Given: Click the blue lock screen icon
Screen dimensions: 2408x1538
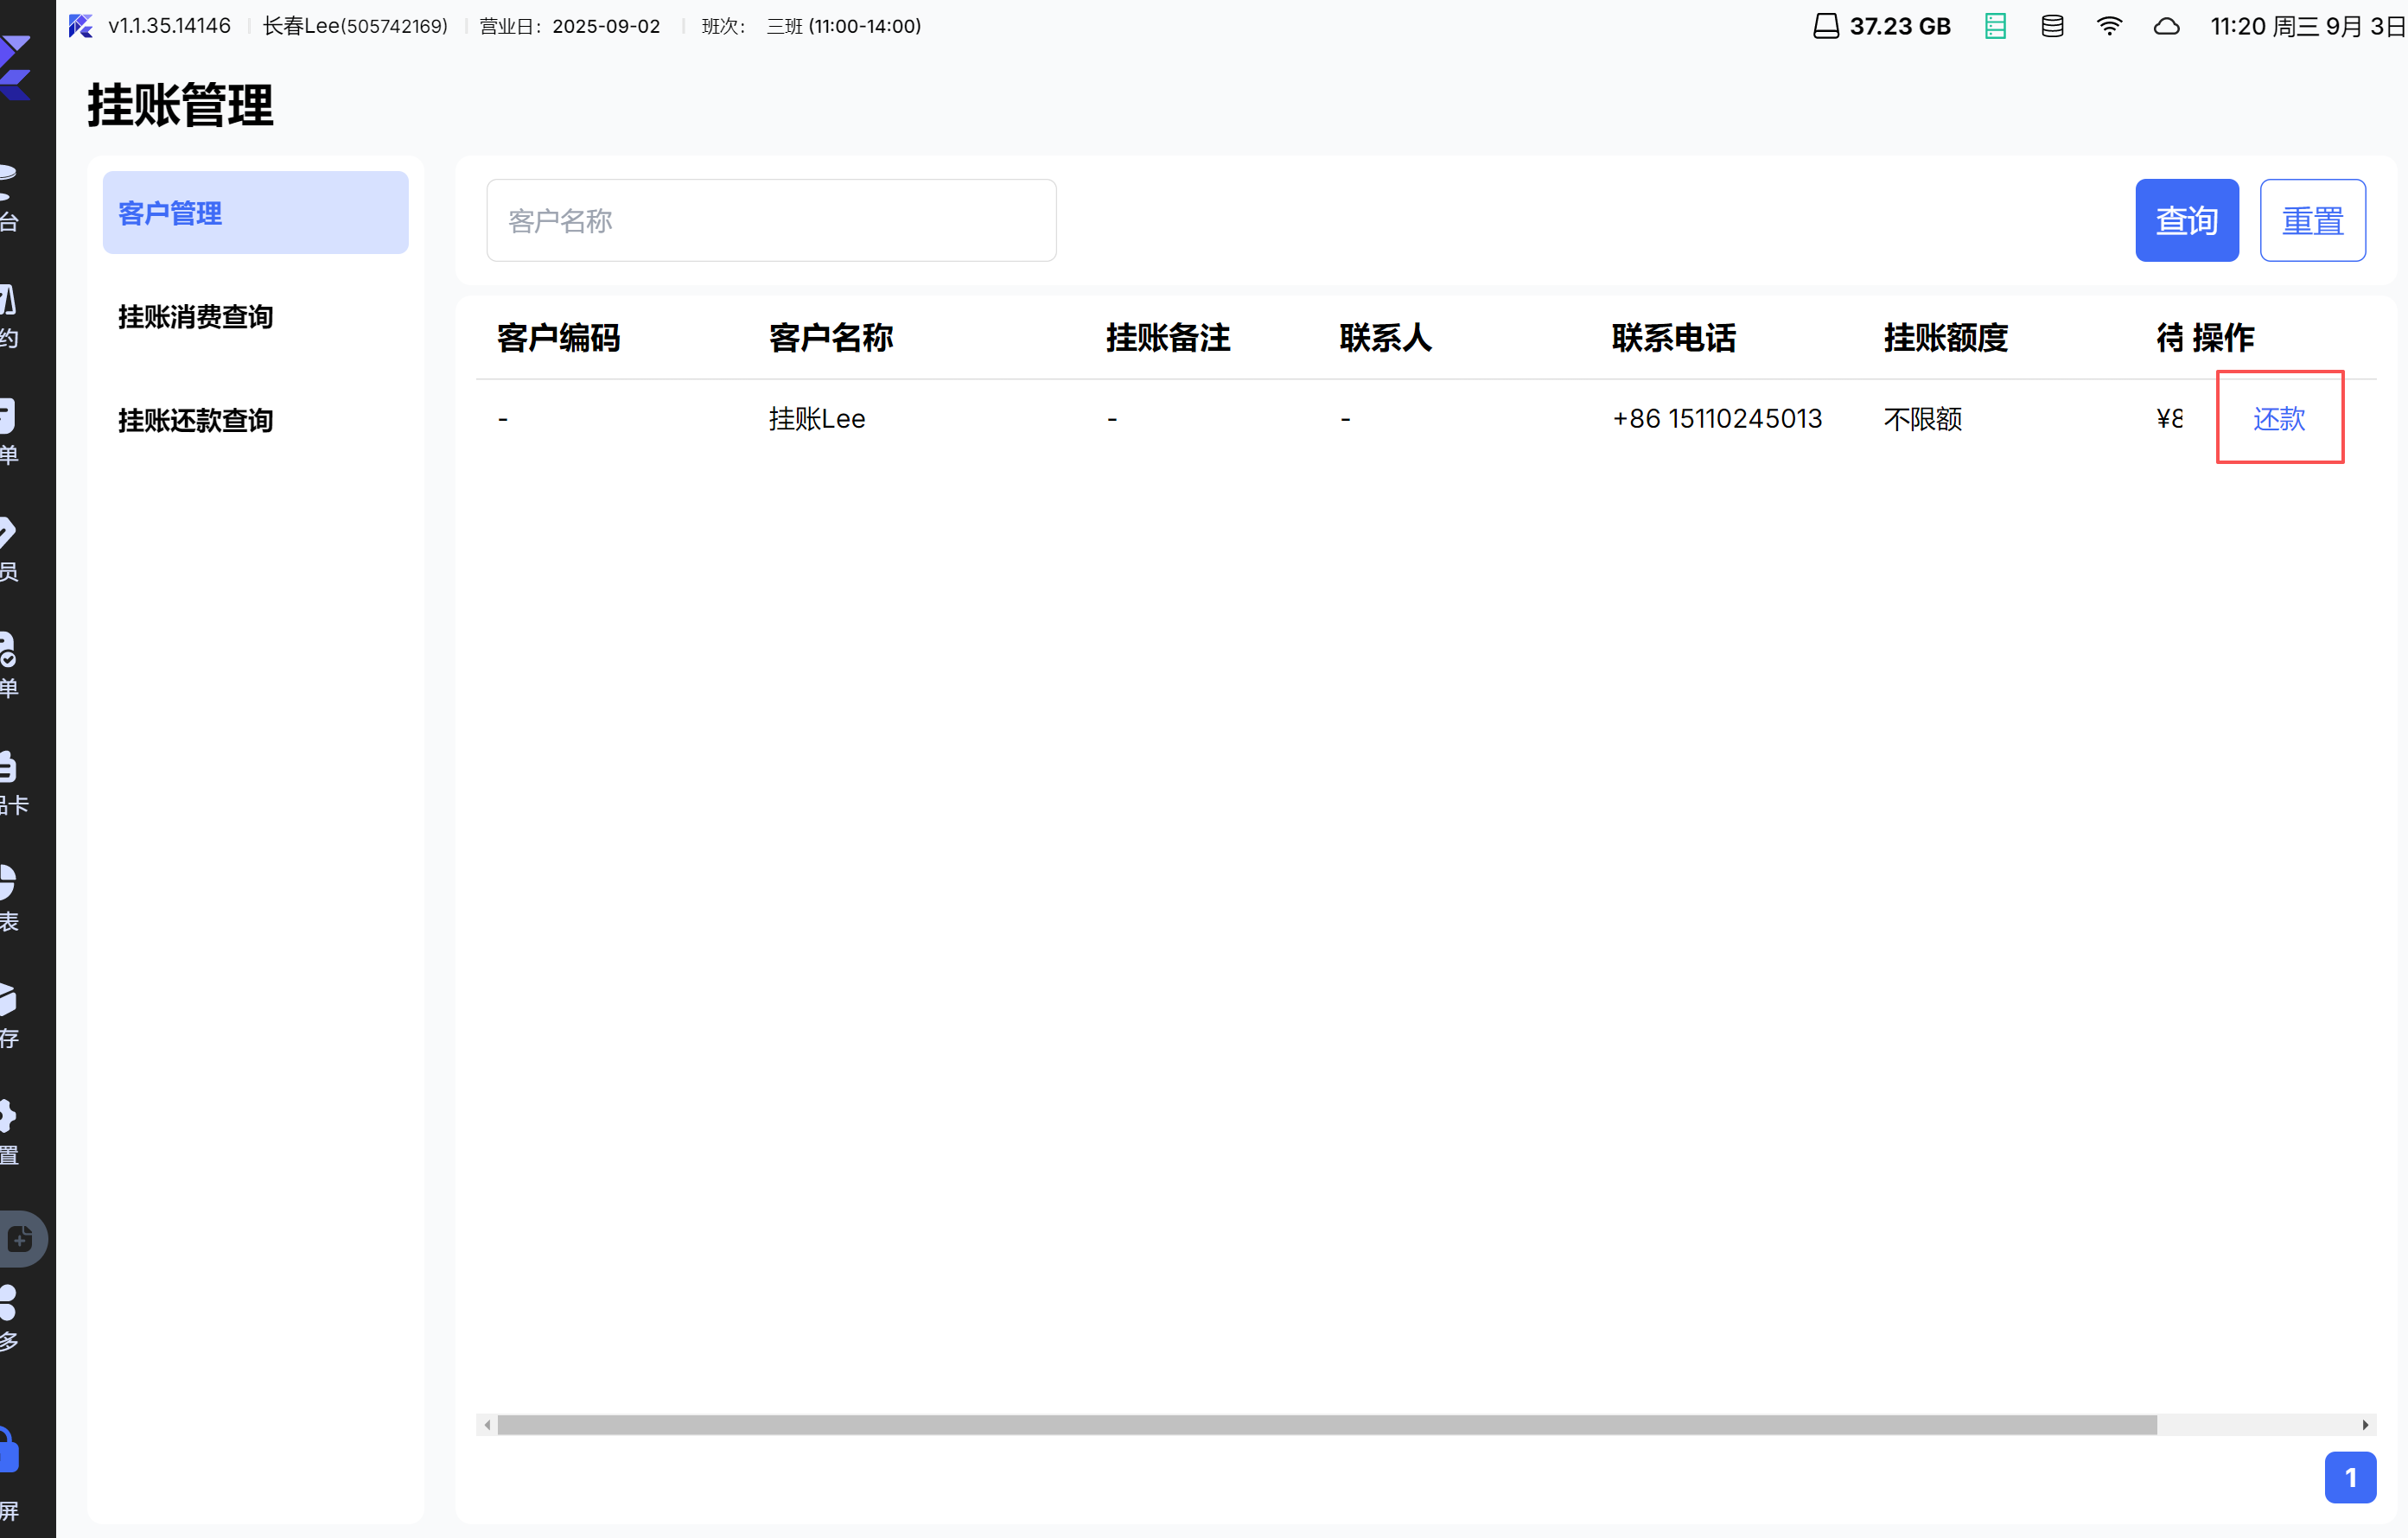Looking at the screenshot, I should (x=8, y=1450).
